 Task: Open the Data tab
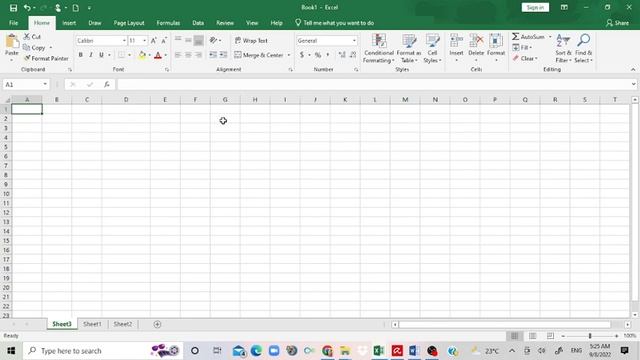point(198,23)
